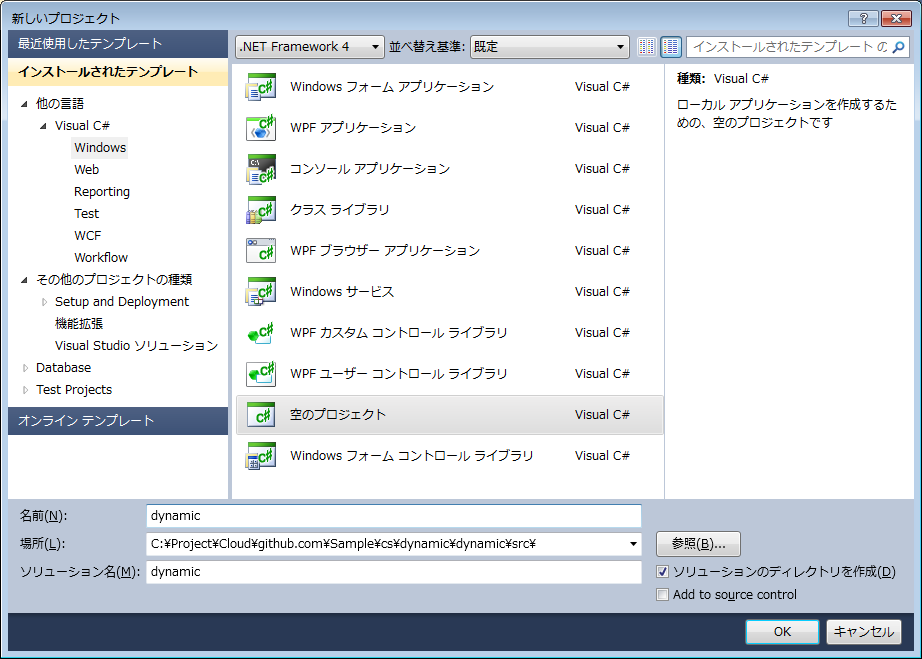This screenshot has width=922, height=659.
Task: Select Reporting category in tree
Action: tap(102, 192)
